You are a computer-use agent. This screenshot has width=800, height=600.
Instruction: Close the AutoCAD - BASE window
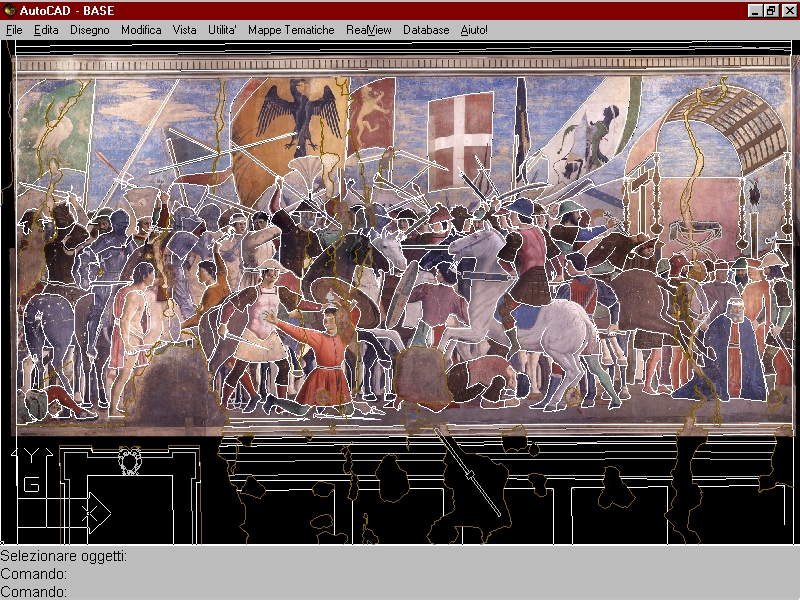pos(789,11)
